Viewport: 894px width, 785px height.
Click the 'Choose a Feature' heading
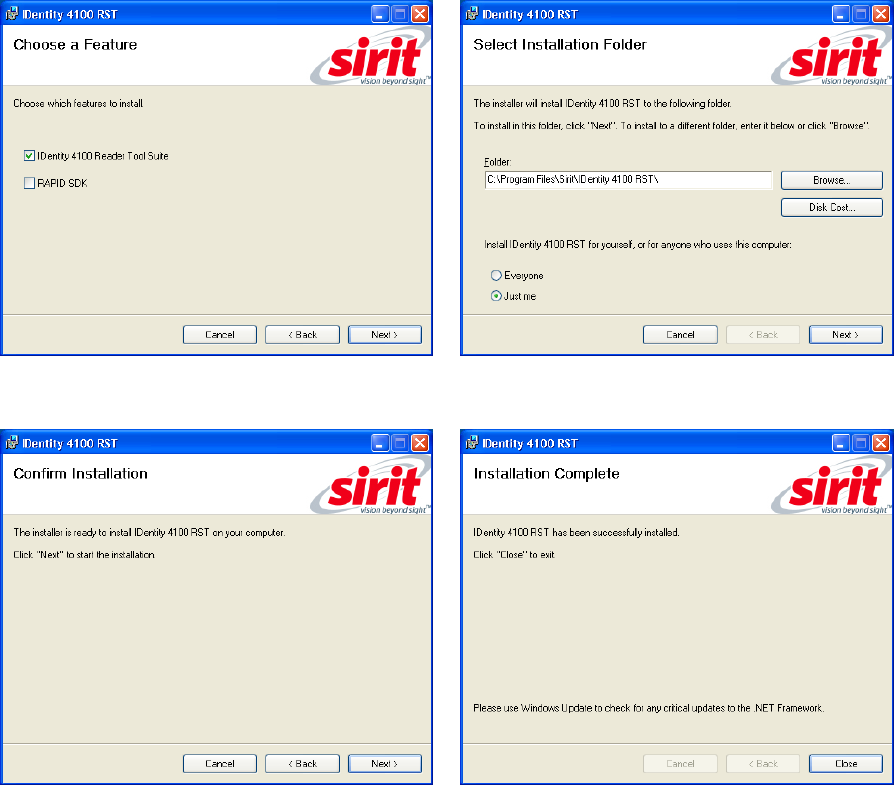[75, 44]
